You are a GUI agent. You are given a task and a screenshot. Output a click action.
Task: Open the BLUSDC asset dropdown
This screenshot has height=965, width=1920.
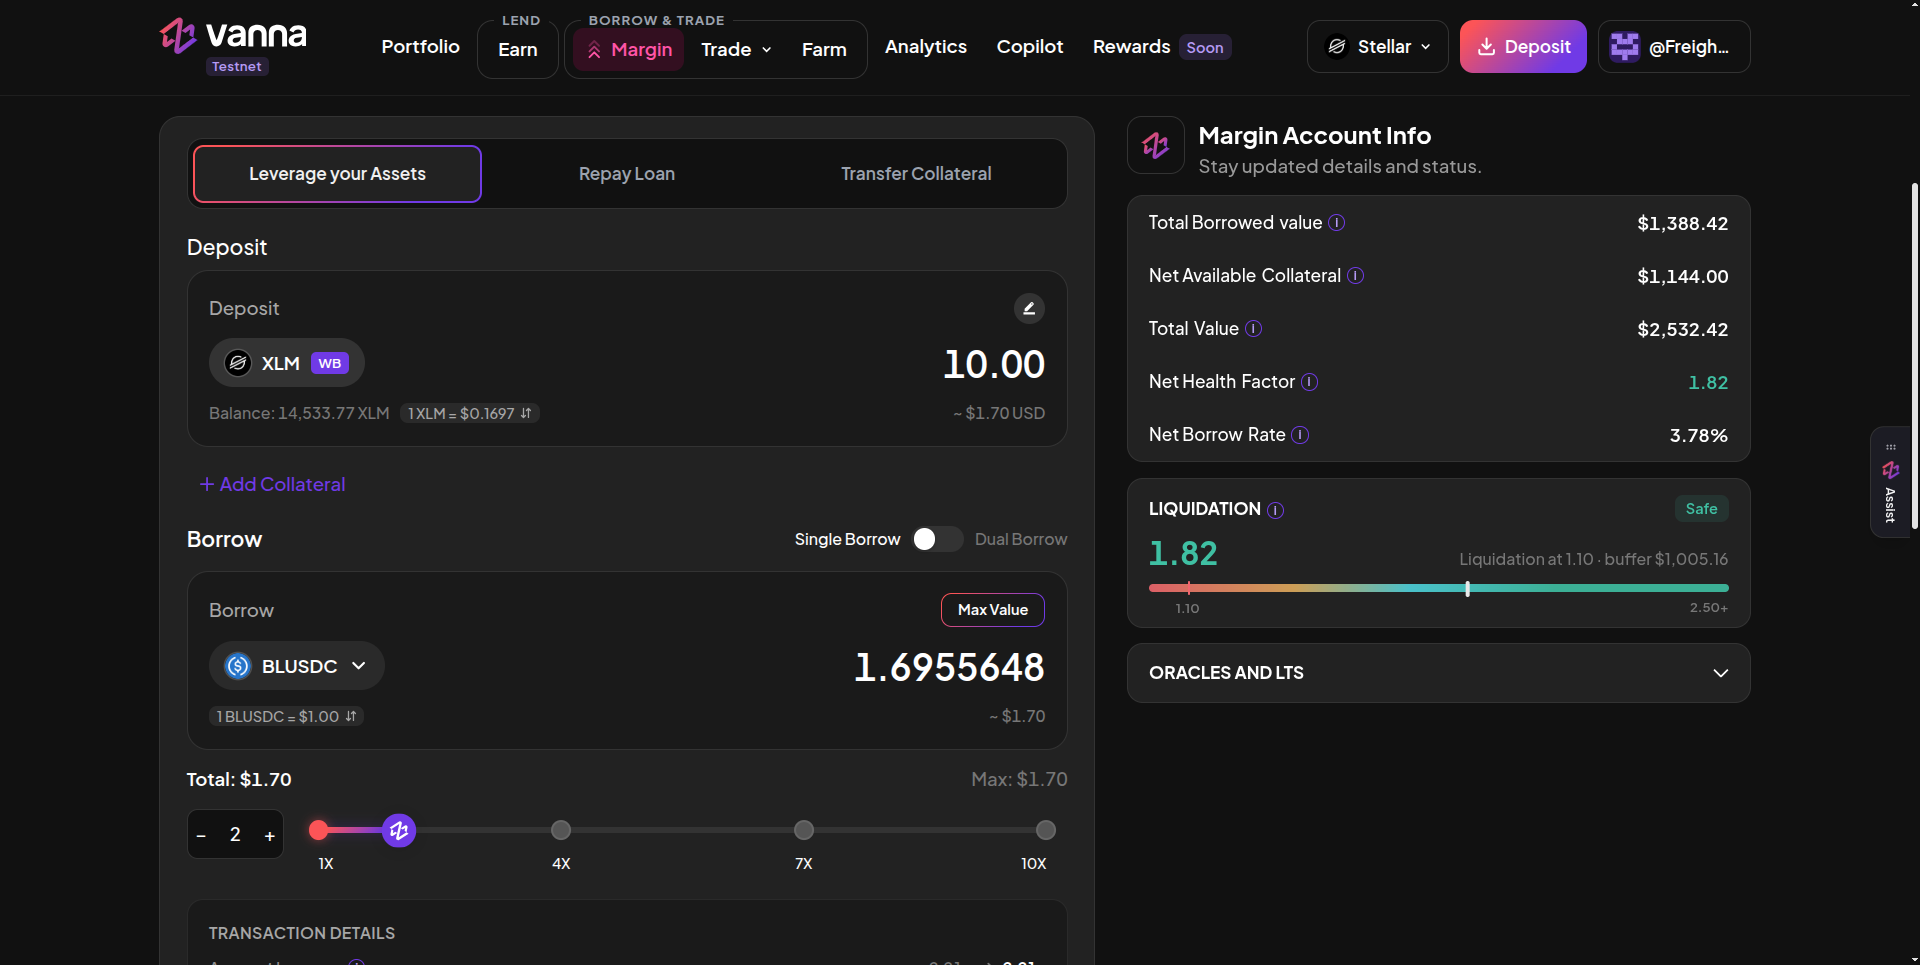pos(296,666)
